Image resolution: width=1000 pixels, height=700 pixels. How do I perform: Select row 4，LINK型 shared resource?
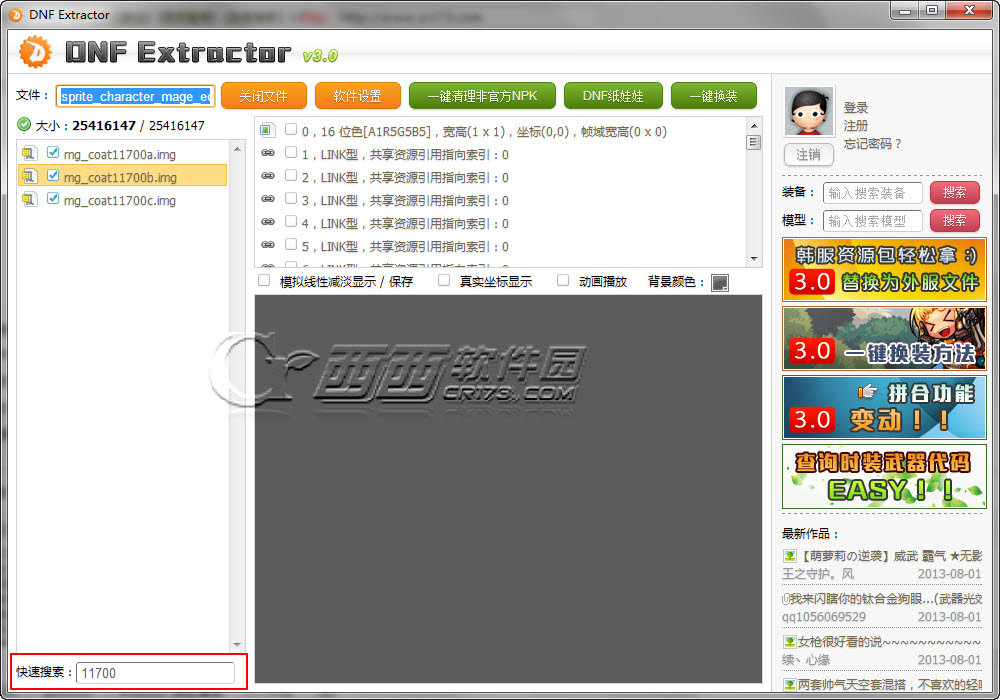pyautogui.click(x=405, y=223)
